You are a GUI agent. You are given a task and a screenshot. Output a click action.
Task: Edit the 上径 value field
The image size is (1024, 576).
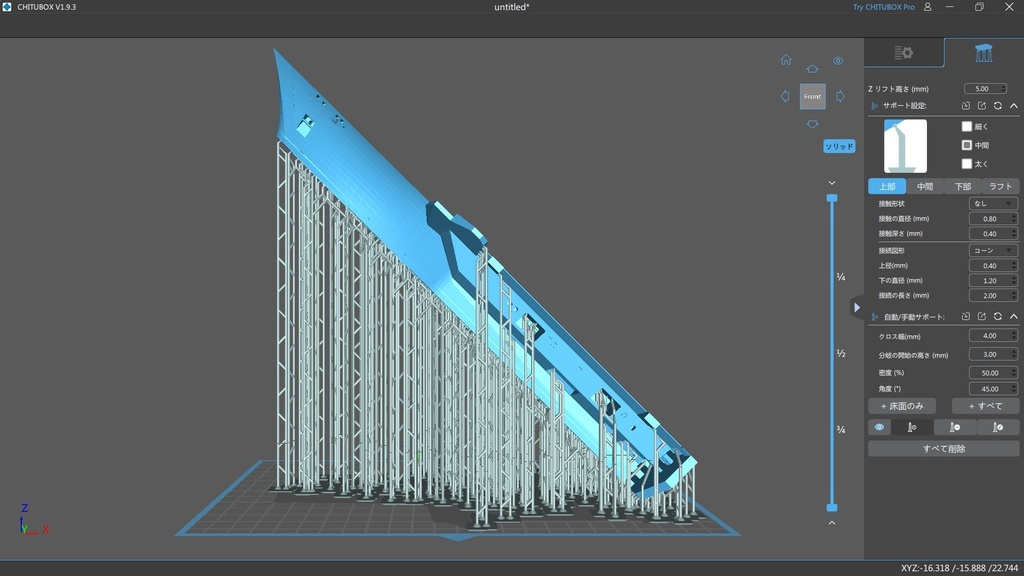tap(993, 266)
